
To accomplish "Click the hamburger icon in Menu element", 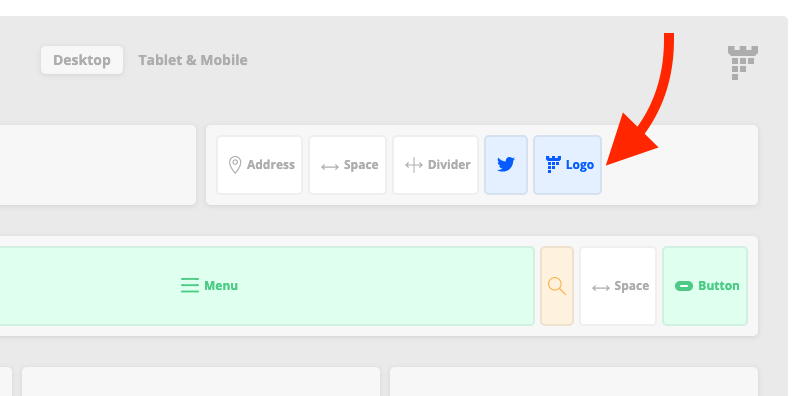I will (190, 285).
